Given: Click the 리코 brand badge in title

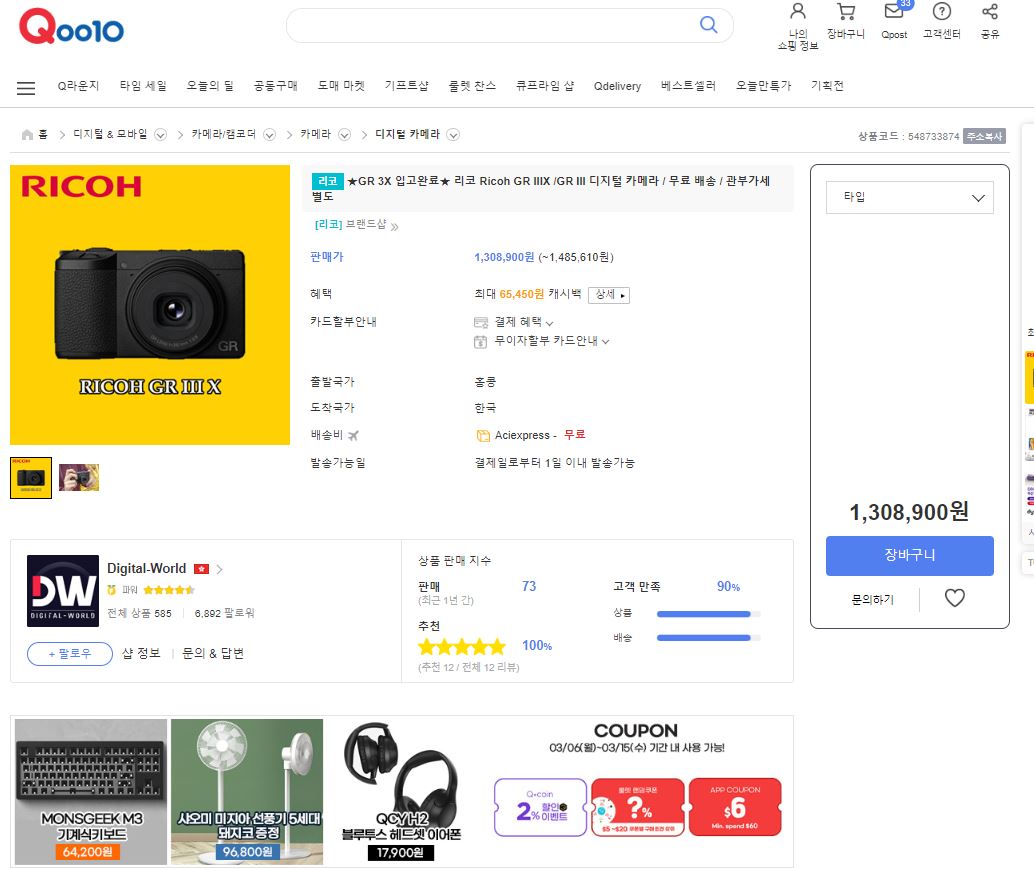Looking at the screenshot, I should (328, 181).
